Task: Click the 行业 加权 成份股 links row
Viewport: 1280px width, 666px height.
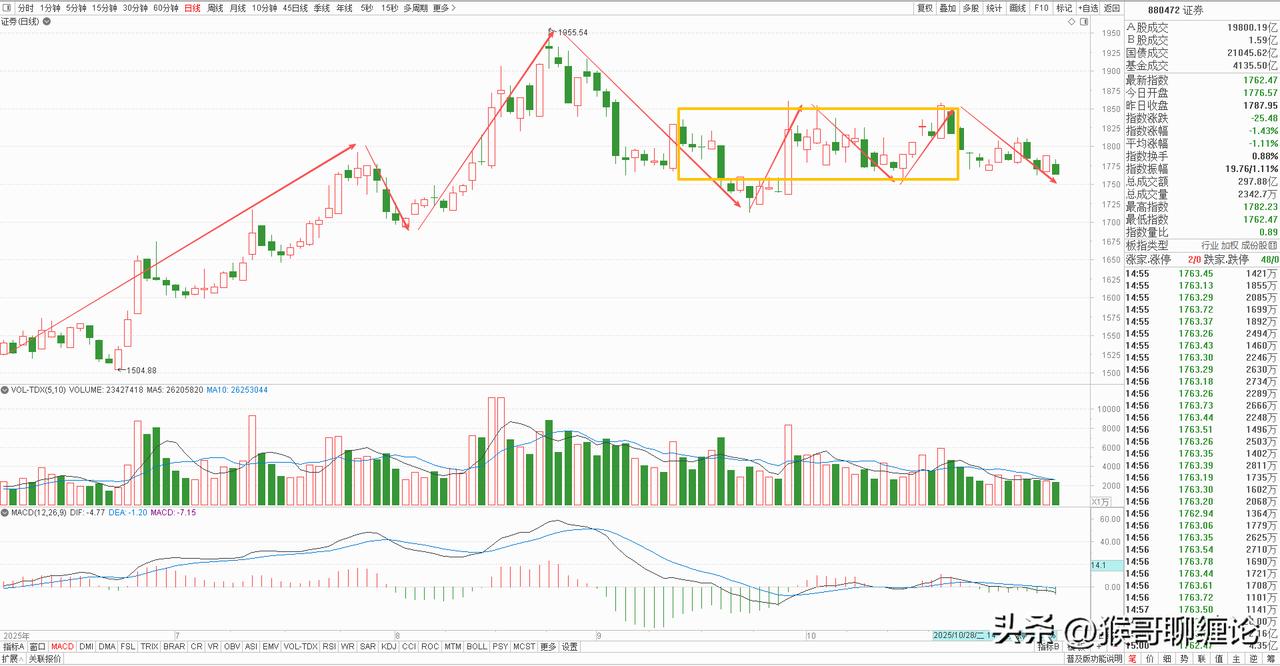Action: click(1238, 245)
